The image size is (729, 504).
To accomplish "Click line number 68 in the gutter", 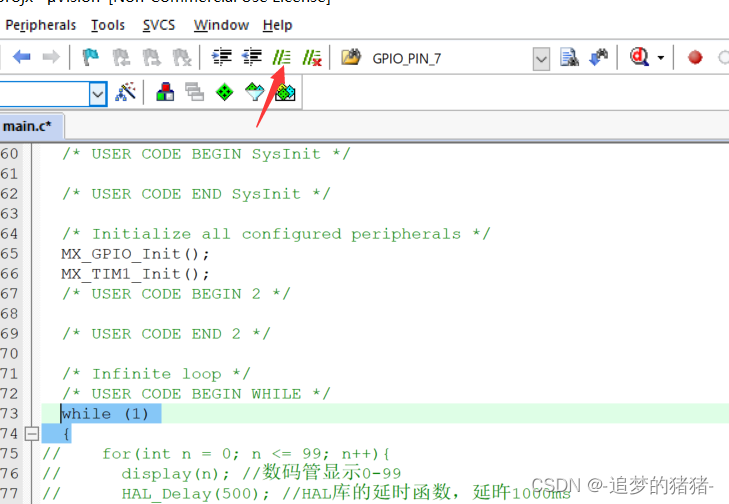I will click(x=9, y=314).
